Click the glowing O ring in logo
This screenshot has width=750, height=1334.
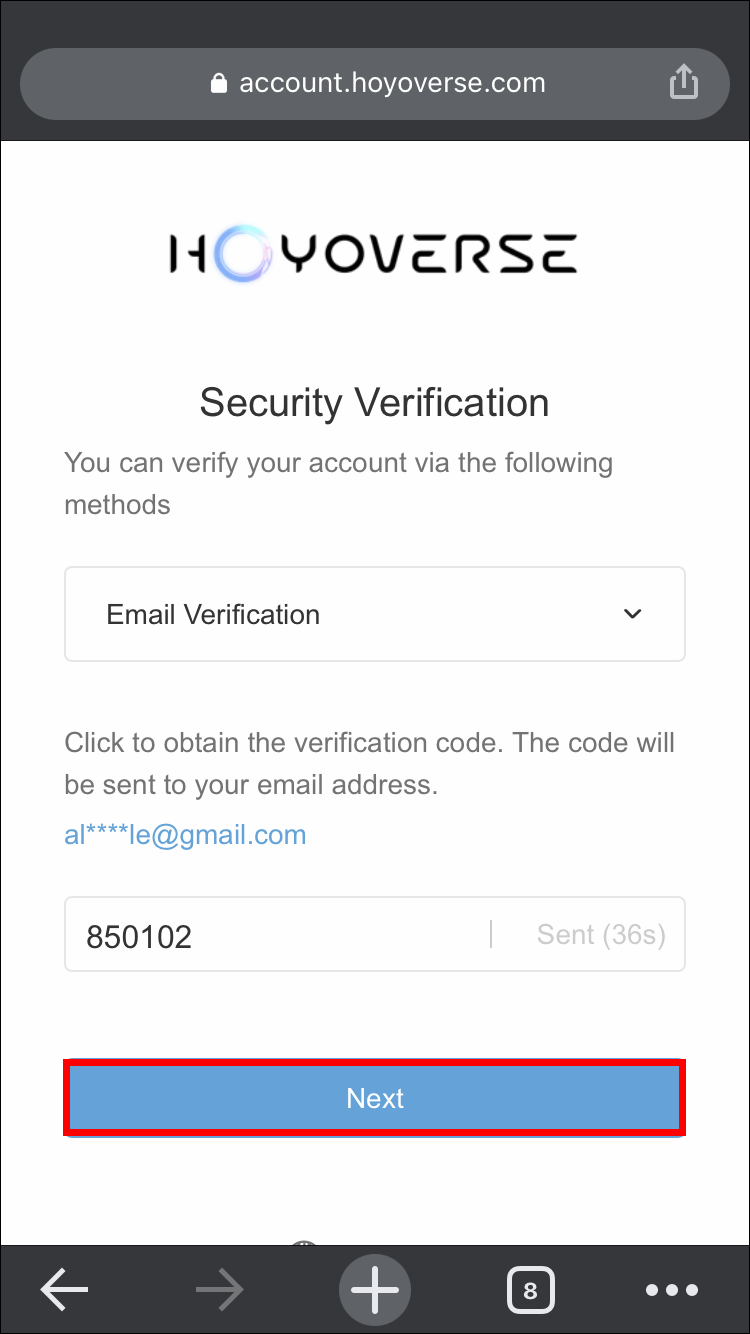(241, 253)
